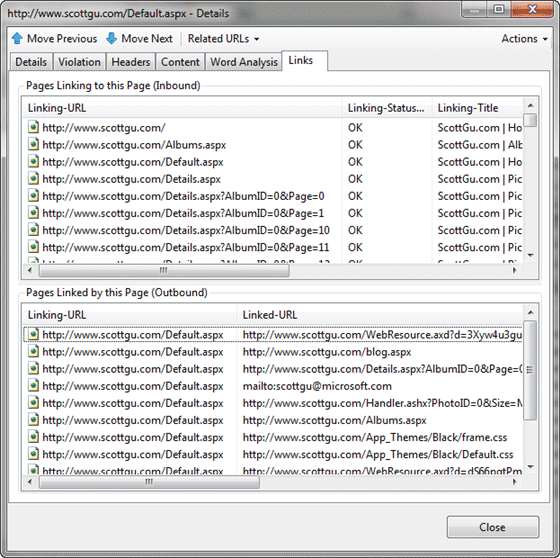This screenshot has height=558, width=560.
Task: Click outbound list horizontal scroll right arrow
Action: [515, 482]
